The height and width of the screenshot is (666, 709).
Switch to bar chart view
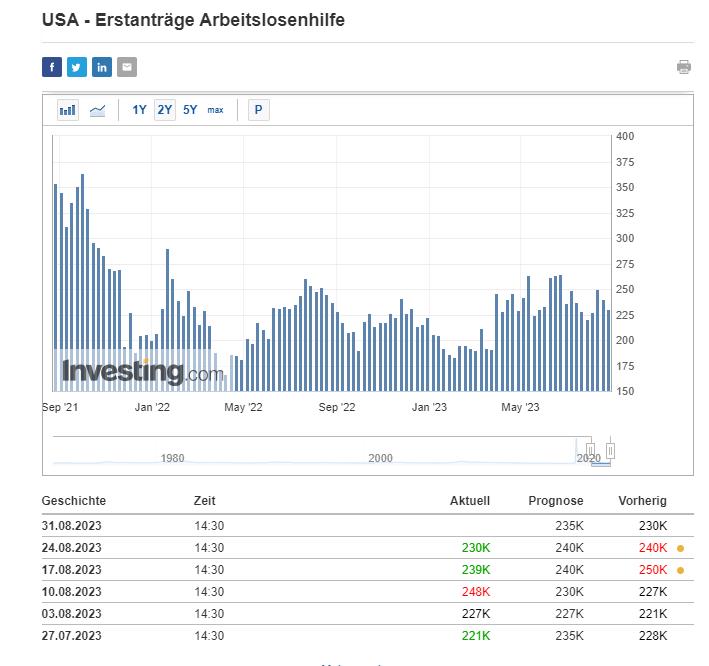68,110
